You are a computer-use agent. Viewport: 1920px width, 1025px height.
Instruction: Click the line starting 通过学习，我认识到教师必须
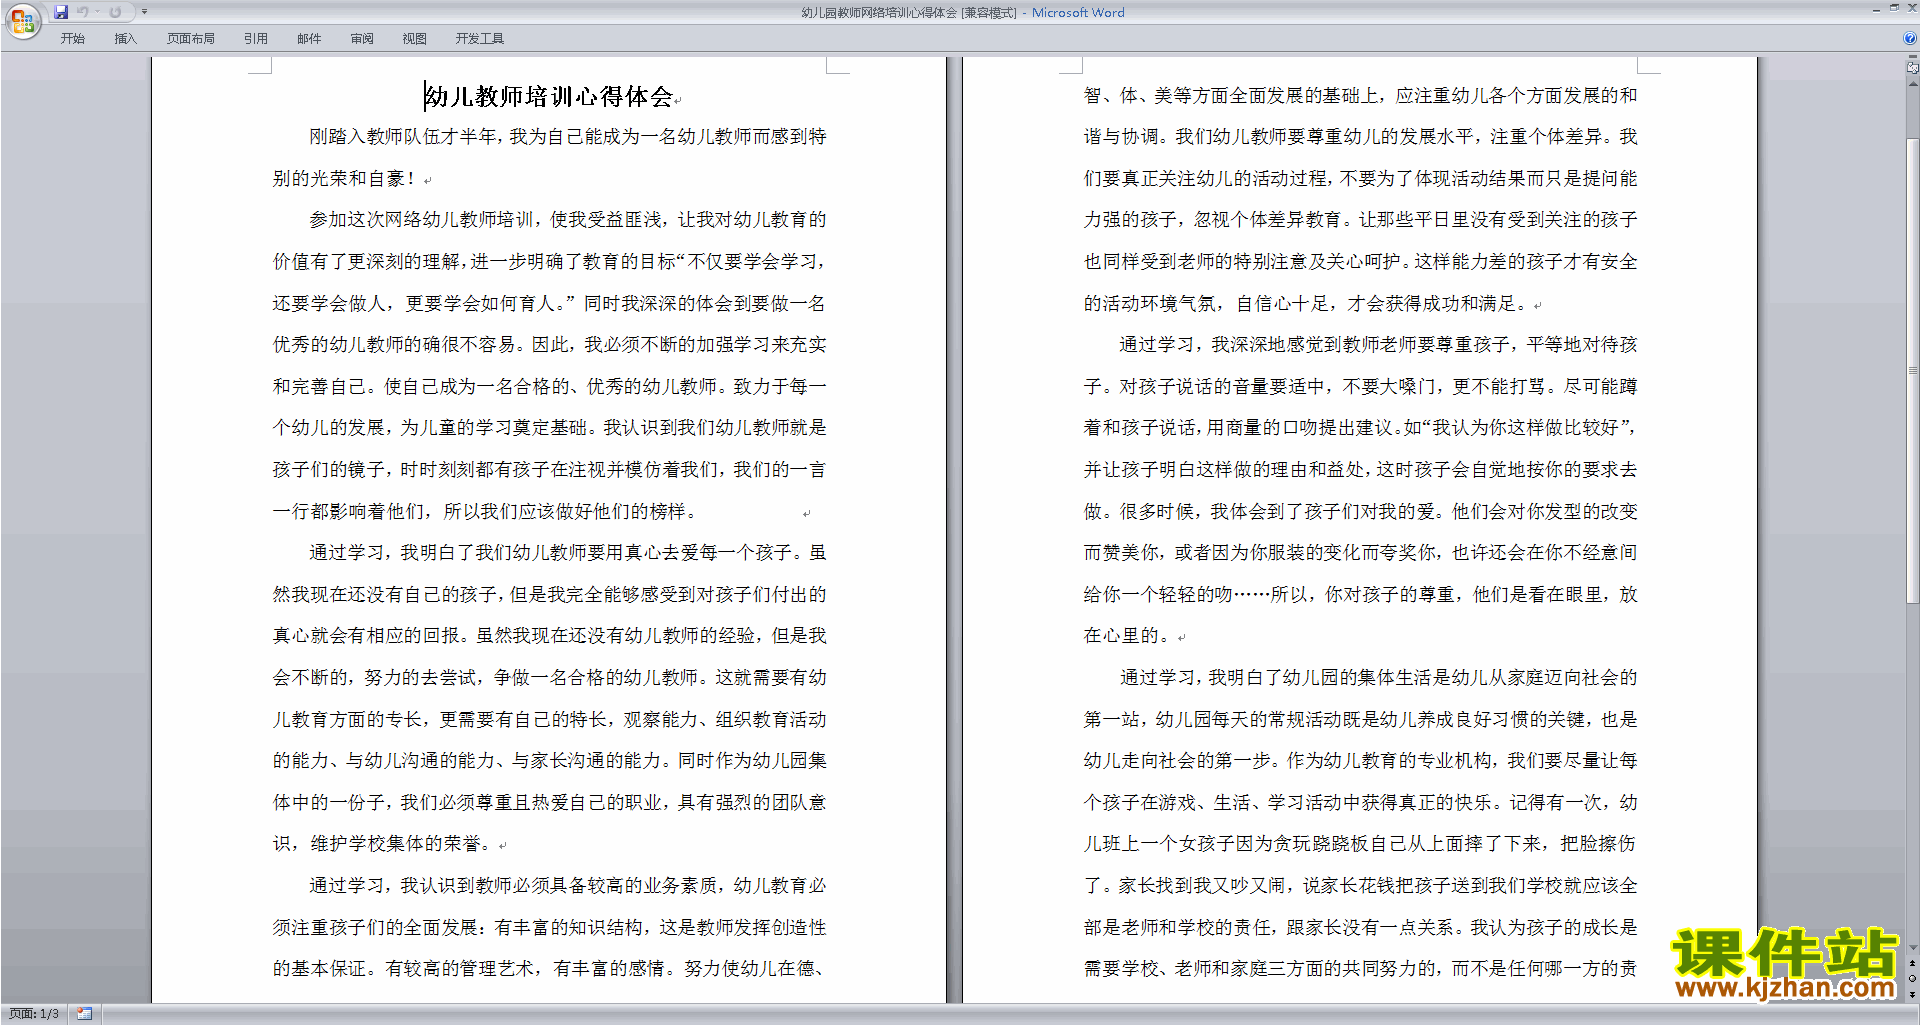(x=567, y=886)
